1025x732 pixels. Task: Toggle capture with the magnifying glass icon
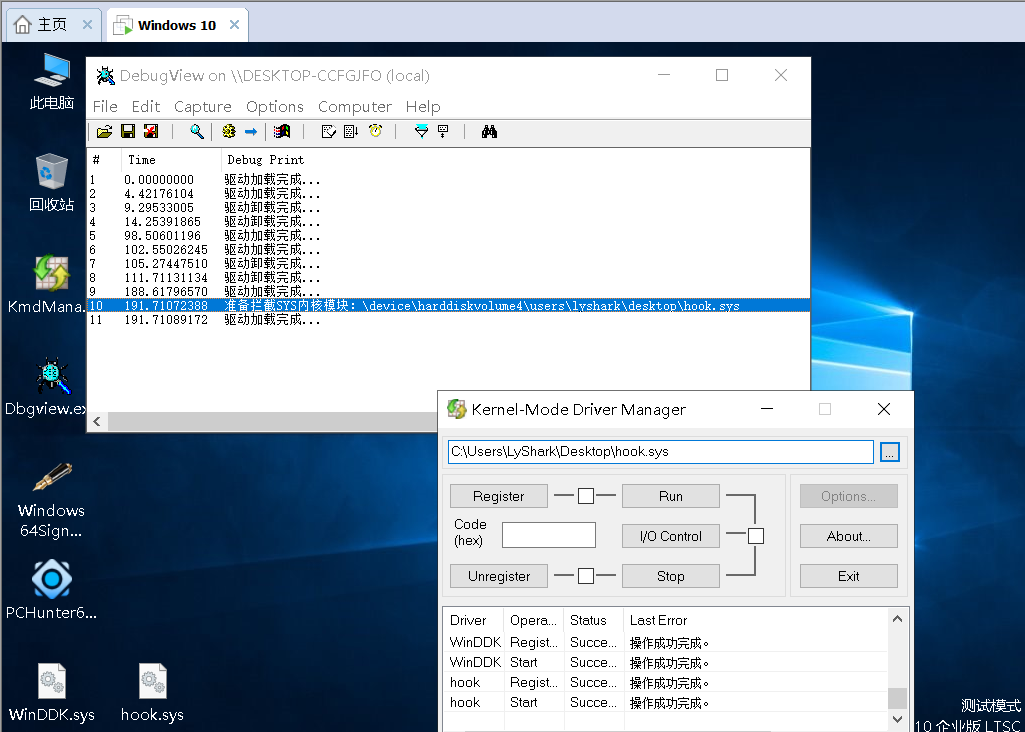[x=197, y=131]
